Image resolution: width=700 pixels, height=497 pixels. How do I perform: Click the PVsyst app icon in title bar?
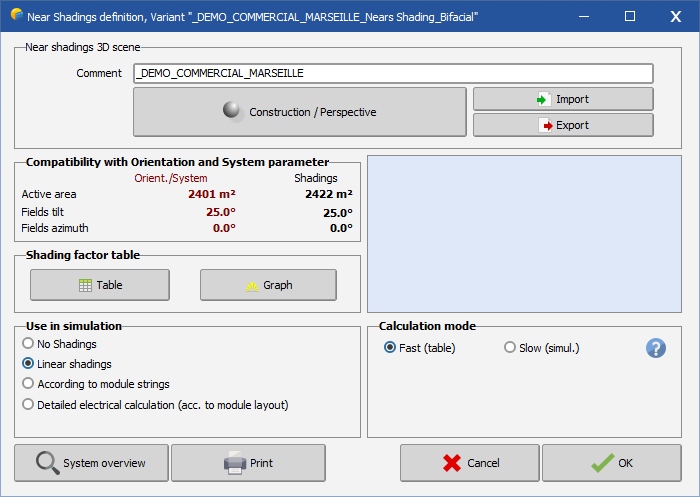coord(17,16)
